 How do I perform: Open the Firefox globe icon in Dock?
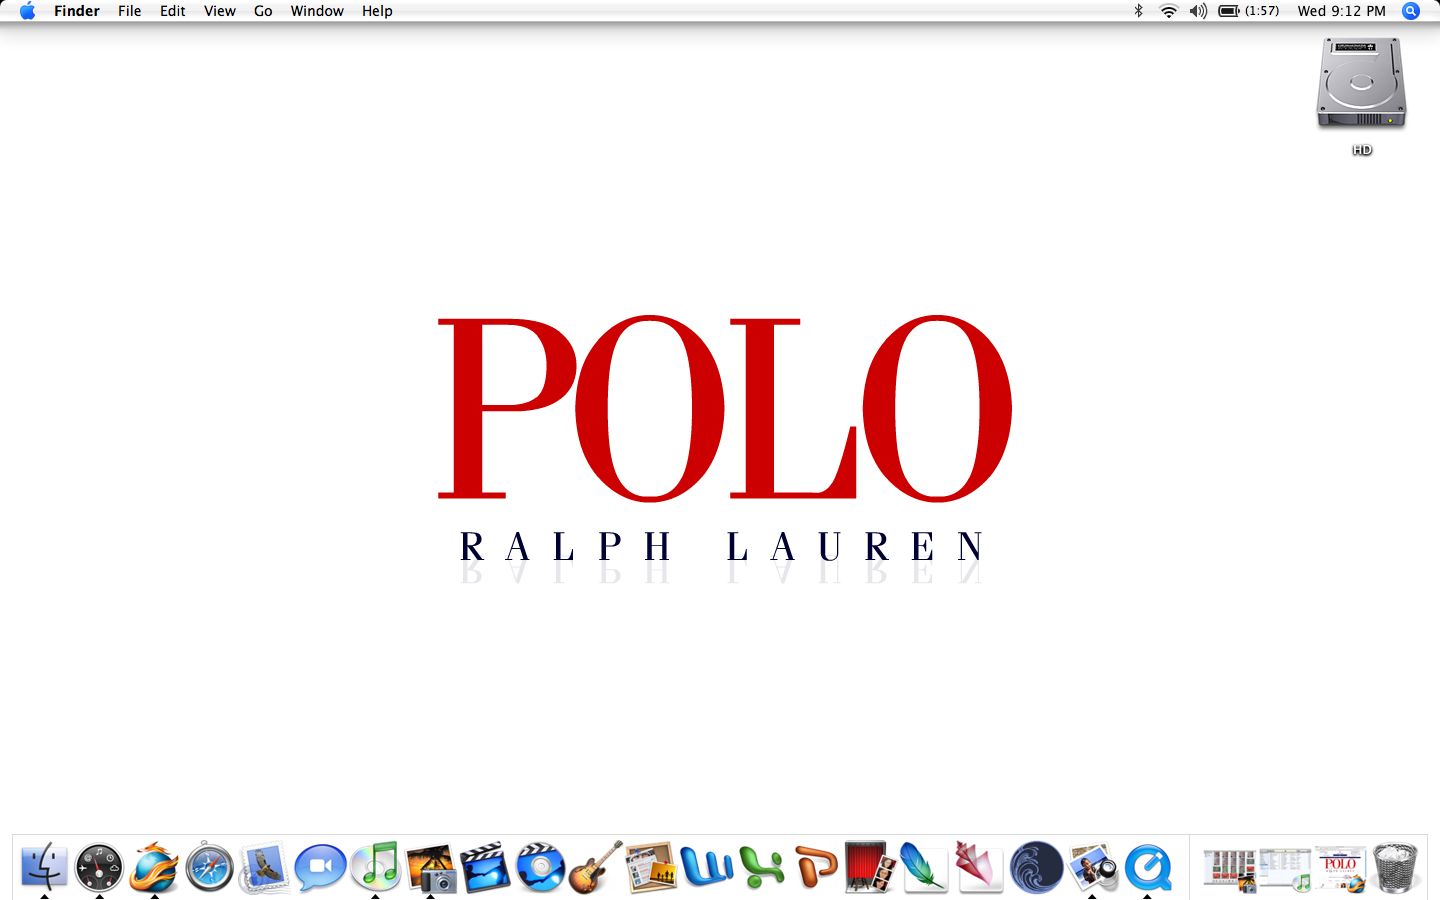click(154, 867)
